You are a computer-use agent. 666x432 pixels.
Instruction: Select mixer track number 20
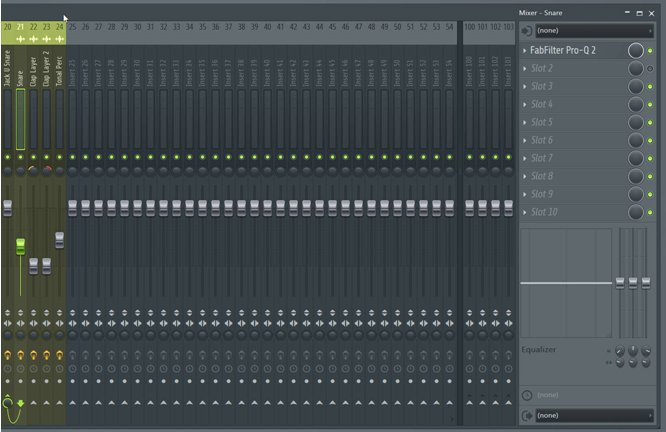(8, 27)
